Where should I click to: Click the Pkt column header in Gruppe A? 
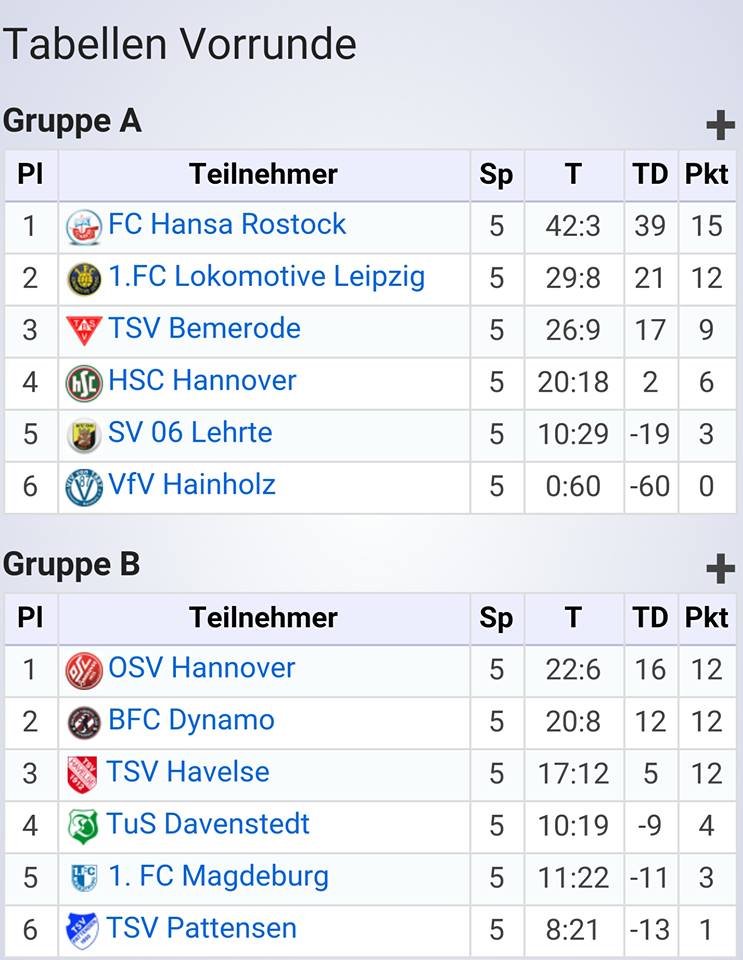(707, 174)
